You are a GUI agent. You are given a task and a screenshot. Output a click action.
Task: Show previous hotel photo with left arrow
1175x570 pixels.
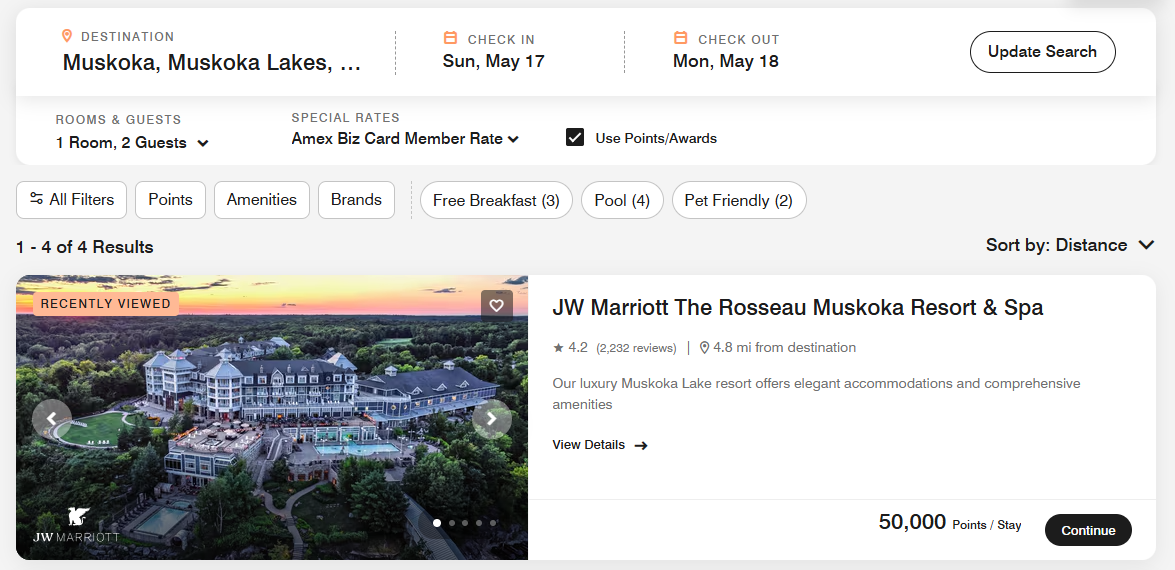coord(52,419)
